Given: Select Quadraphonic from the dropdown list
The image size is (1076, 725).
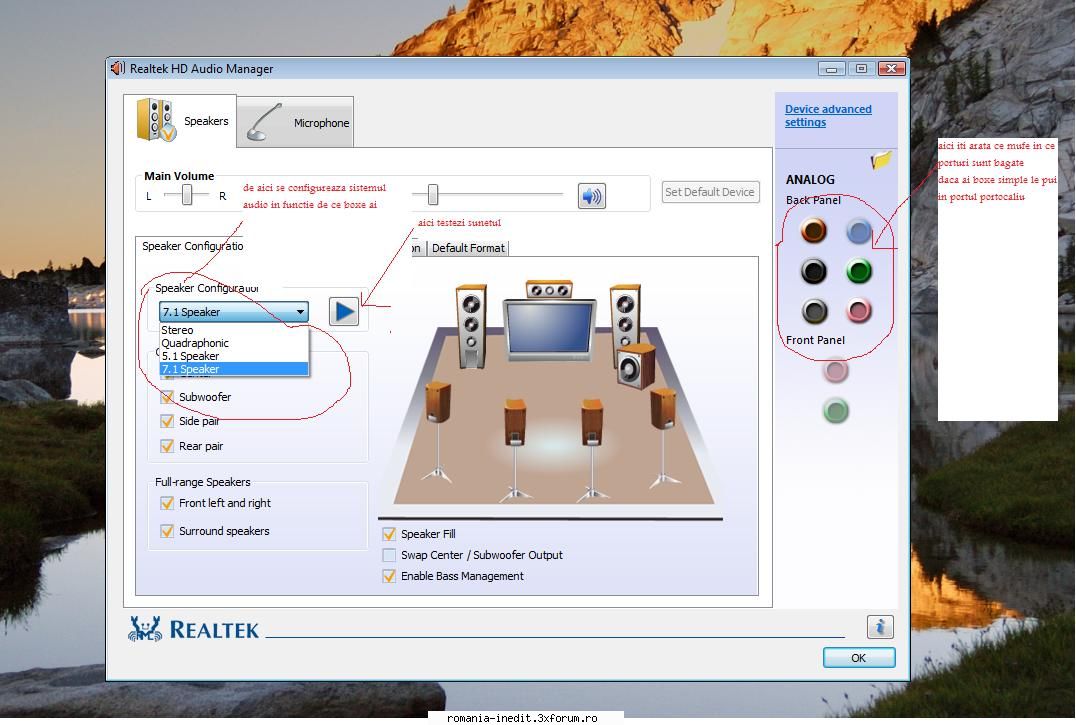Looking at the screenshot, I should 234,343.
